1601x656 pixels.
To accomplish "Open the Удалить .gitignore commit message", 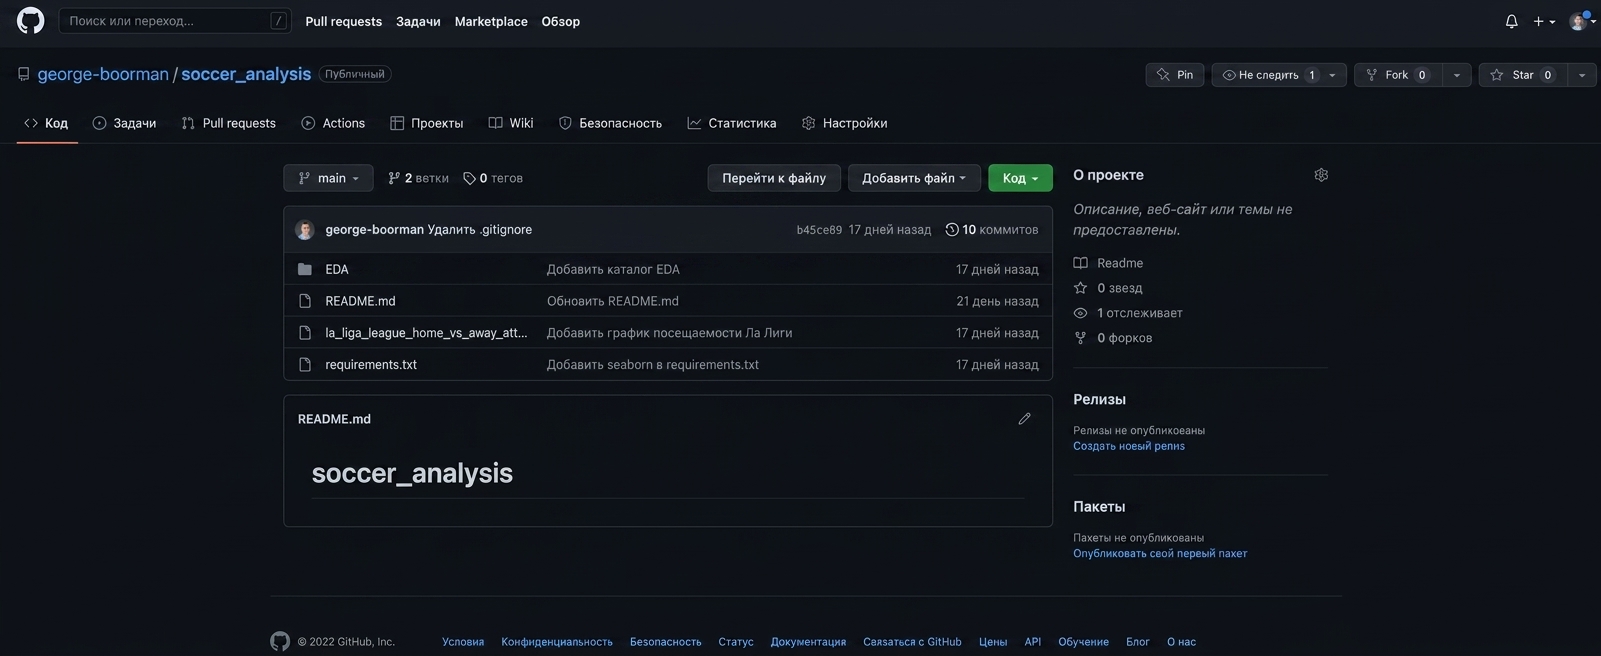I will tap(480, 230).
